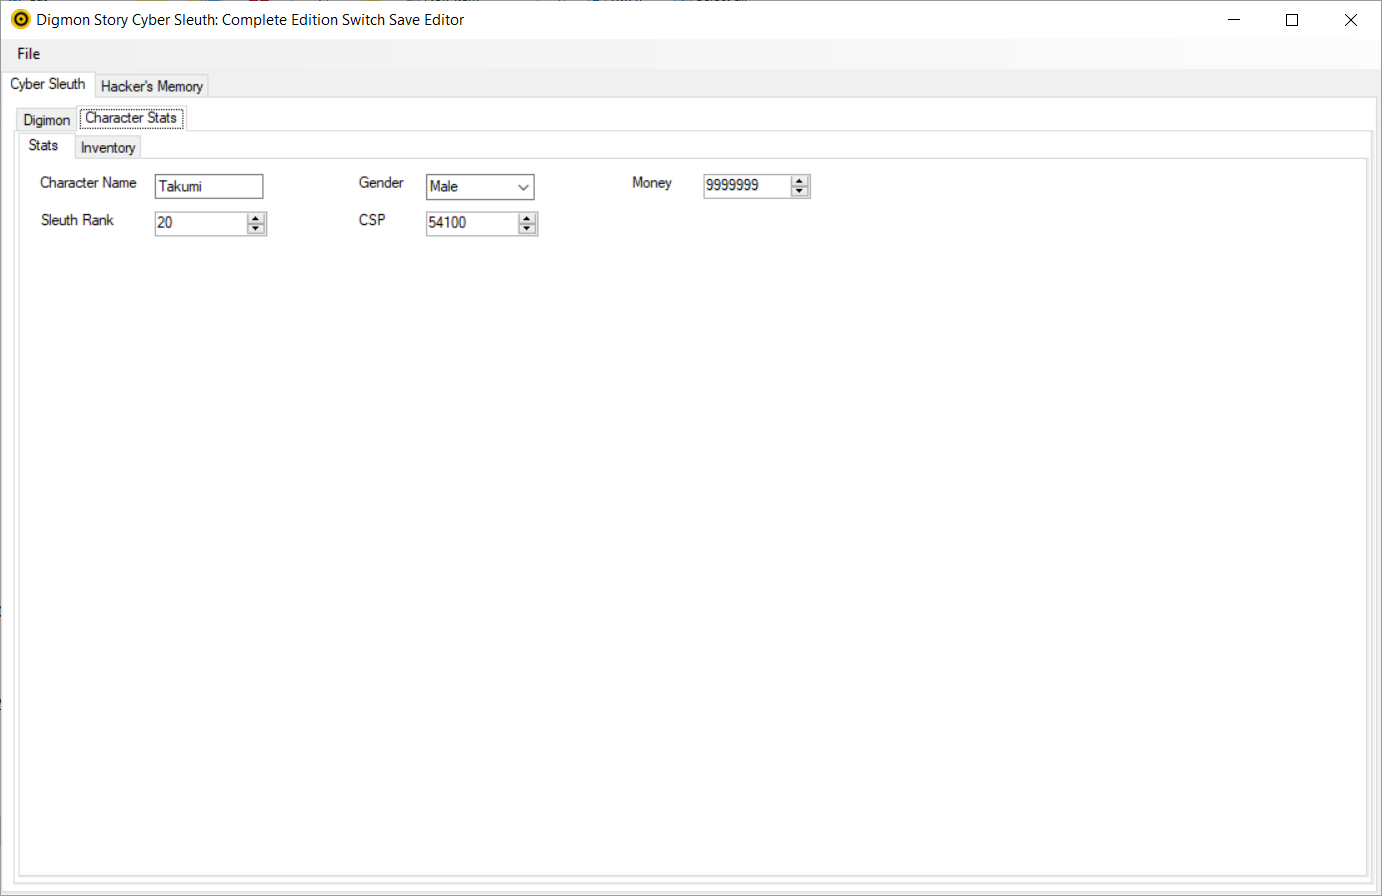This screenshot has width=1382, height=896.
Task: Click the Character Name field containing Takumi
Action: click(x=209, y=186)
